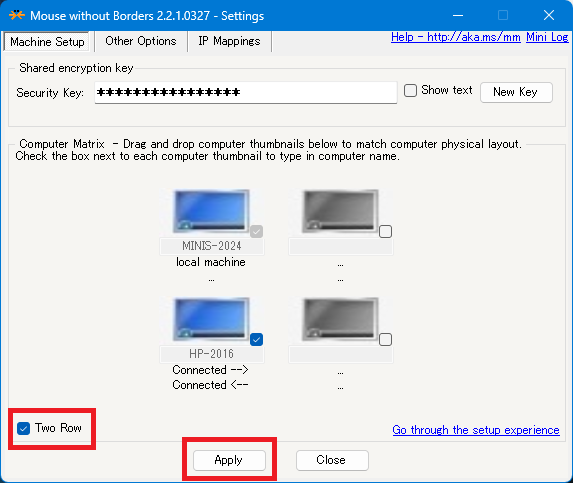The width and height of the screenshot is (573, 483).
Task: Select the MINIS-2024 computer thumbnail
Action: pos(211,211)
